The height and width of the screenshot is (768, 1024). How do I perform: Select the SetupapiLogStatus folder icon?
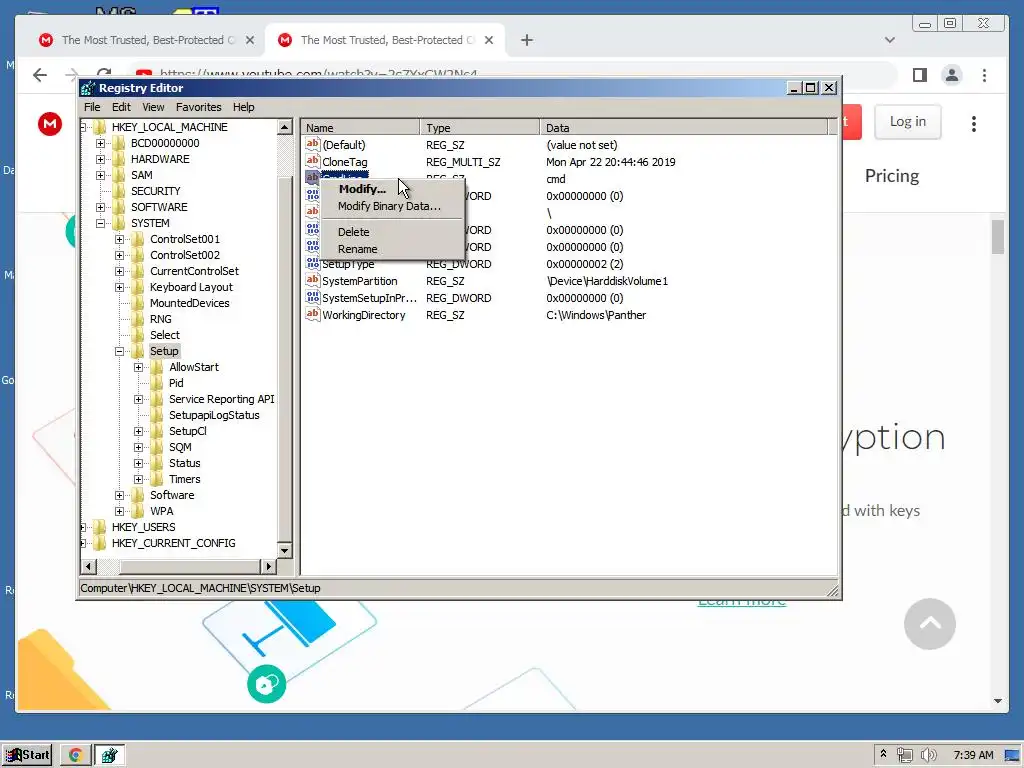tap(157, 415)
